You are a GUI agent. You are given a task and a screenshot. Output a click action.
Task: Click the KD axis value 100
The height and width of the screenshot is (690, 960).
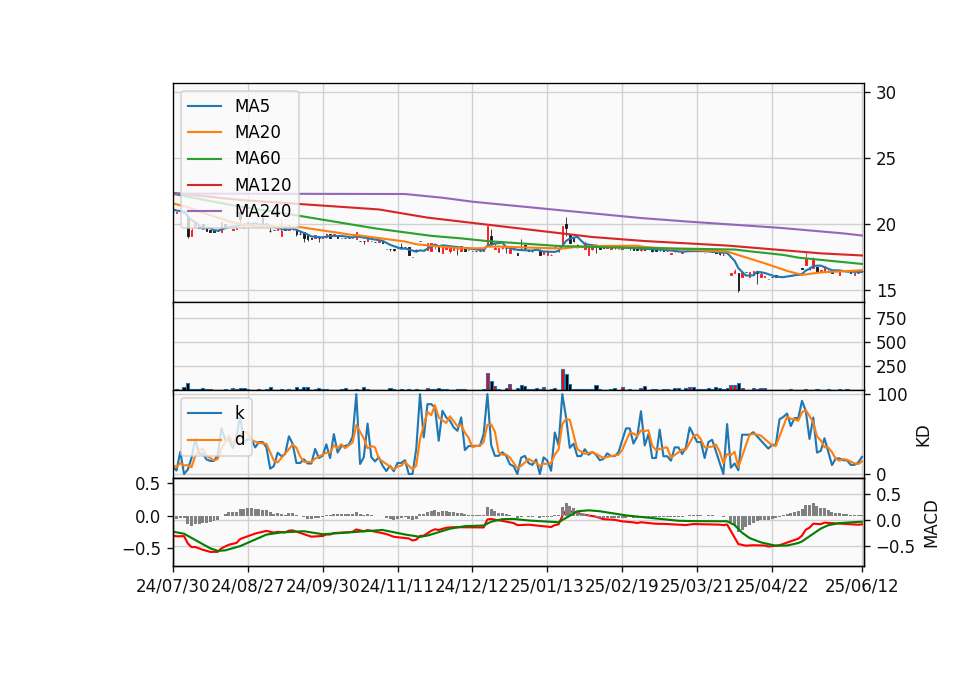point(891,395)
